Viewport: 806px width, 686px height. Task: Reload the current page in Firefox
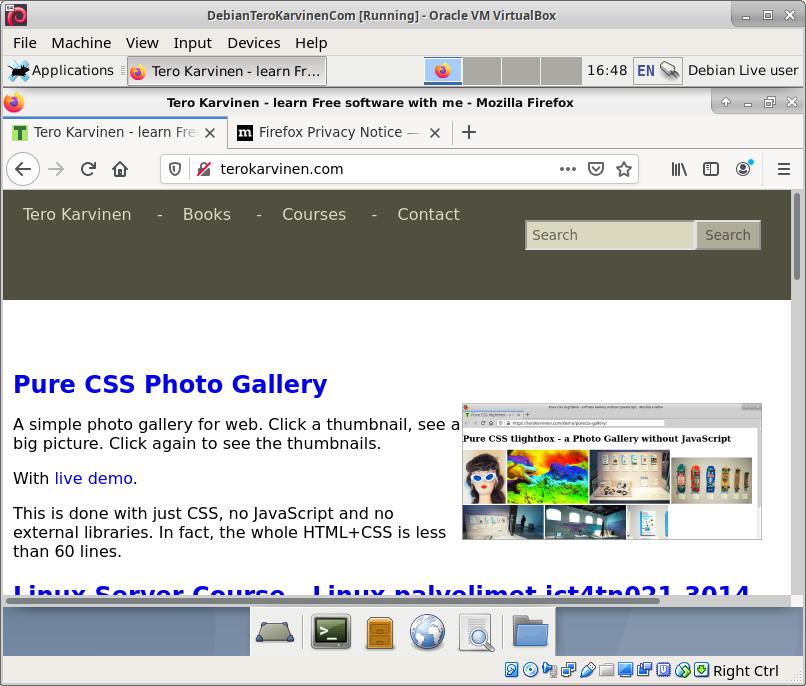click(88, 169)
